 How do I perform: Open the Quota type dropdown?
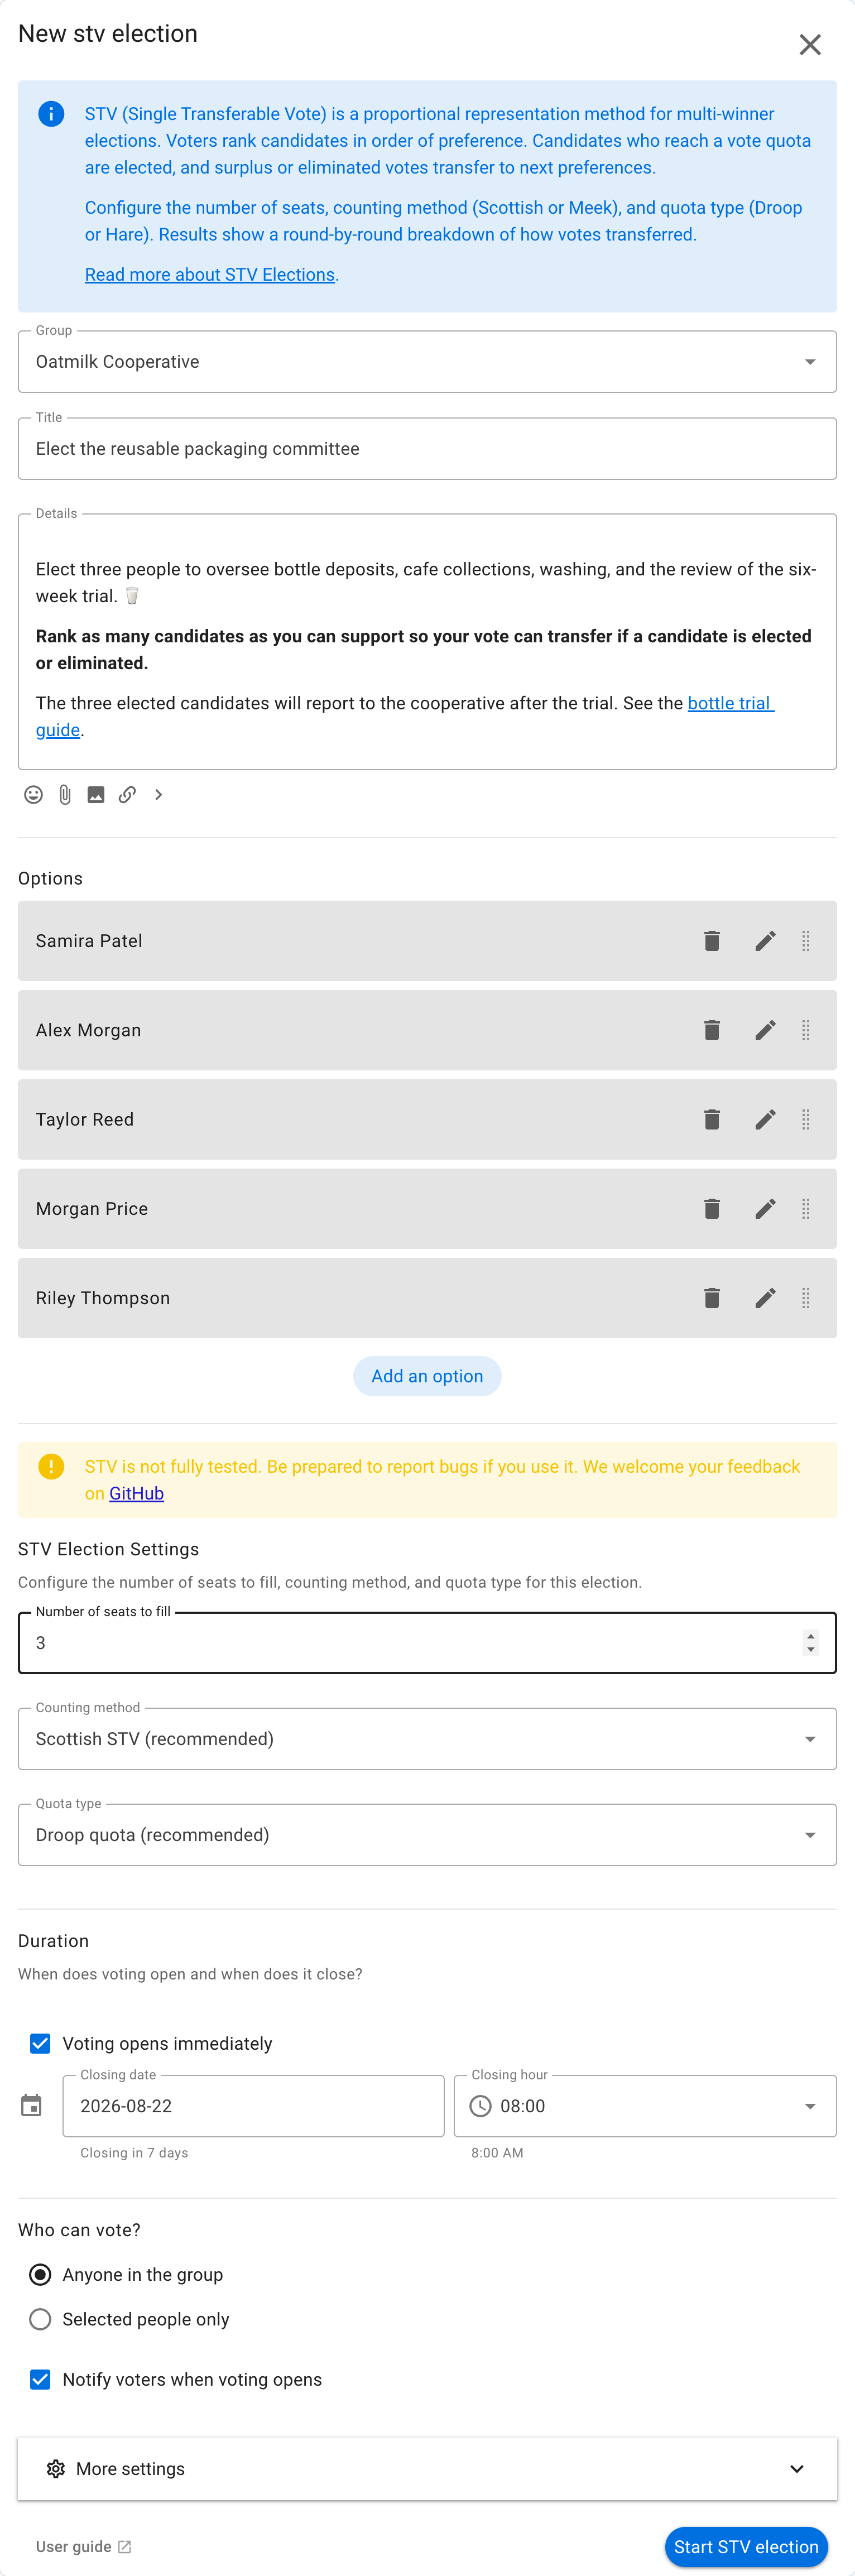click(427, 1835)
